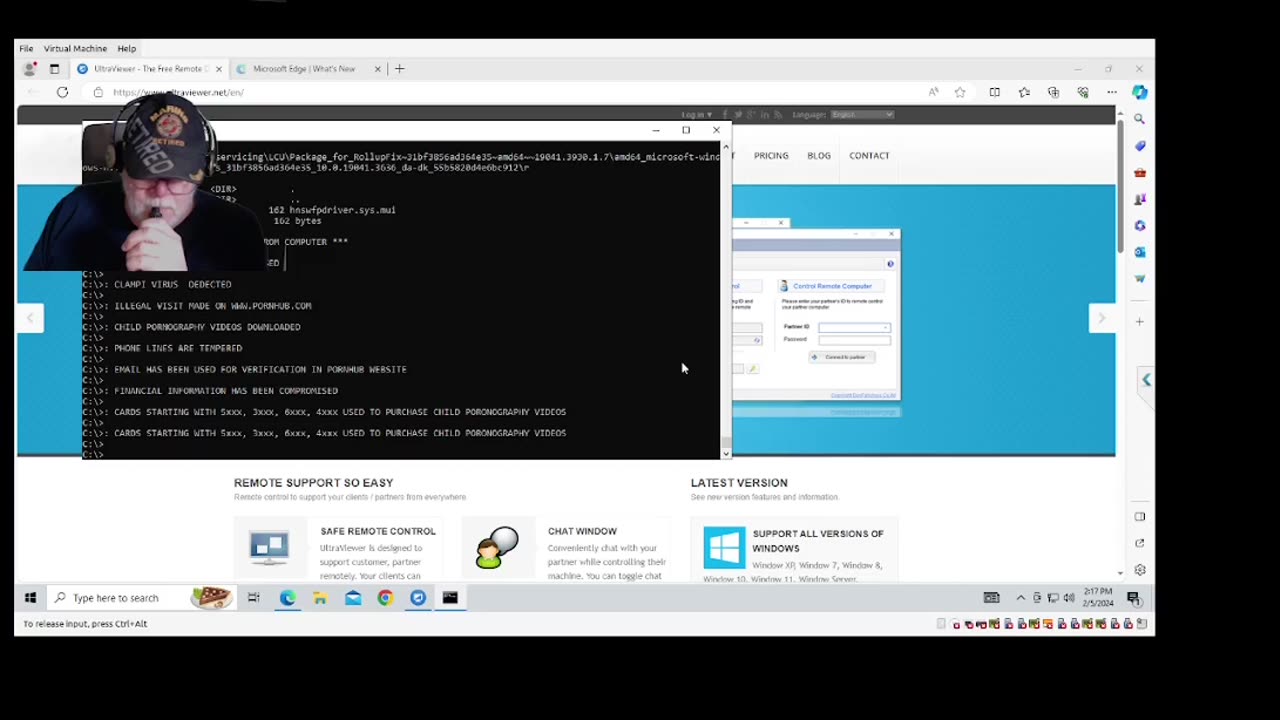Click the CHAT WINDOW heading

coord(582,531)
